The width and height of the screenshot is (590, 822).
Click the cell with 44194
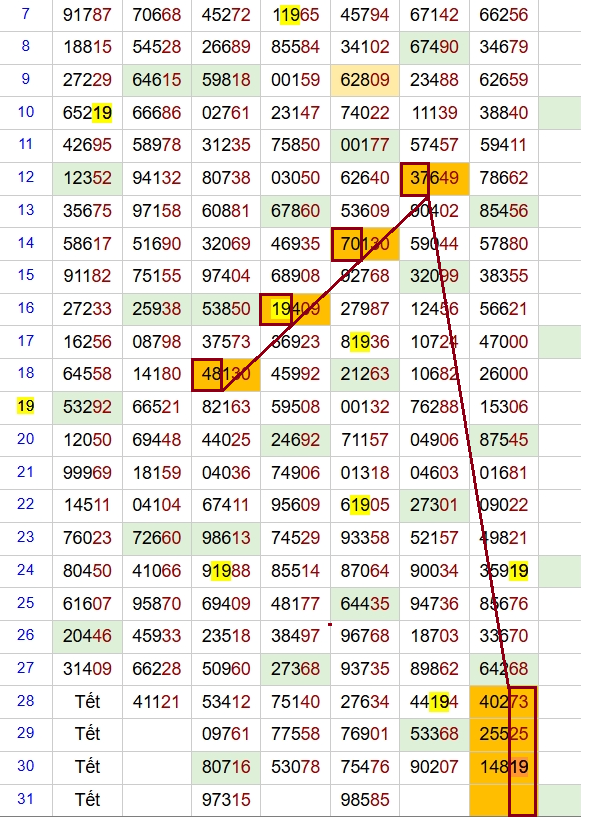pos(434,702)
